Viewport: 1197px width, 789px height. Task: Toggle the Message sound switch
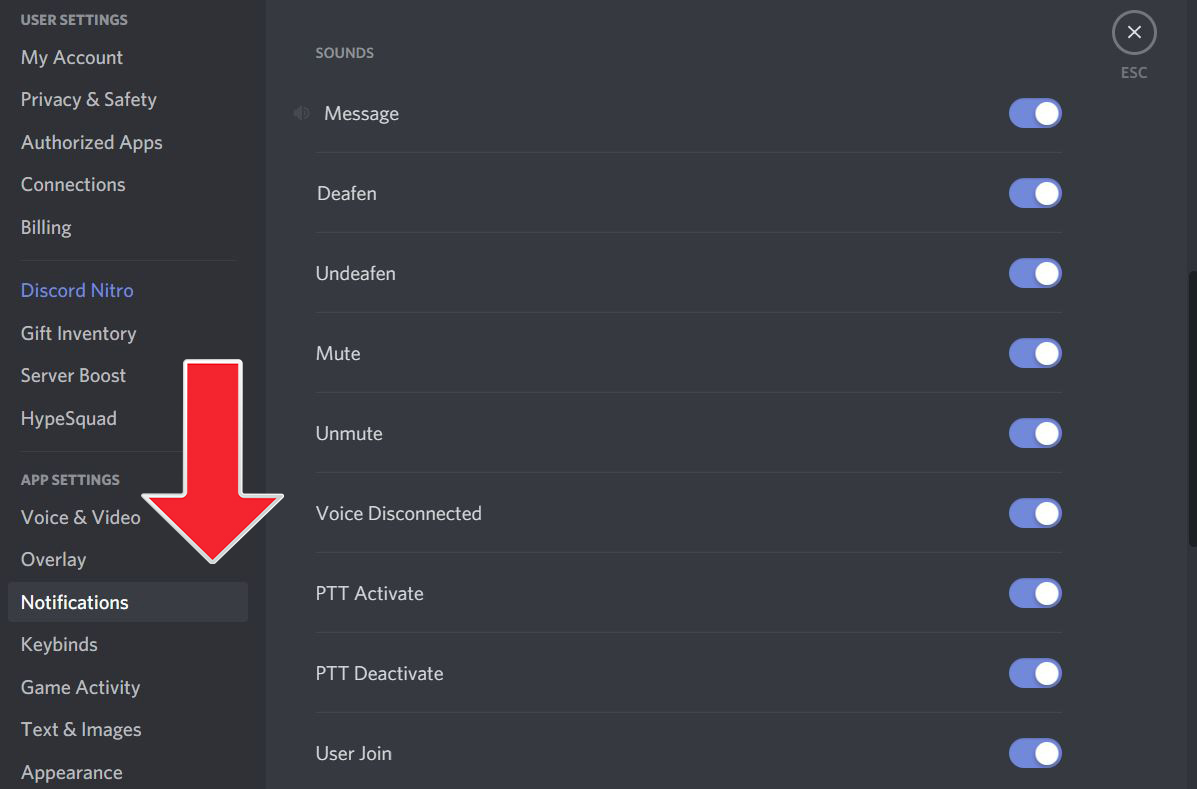coord(1034,114)
